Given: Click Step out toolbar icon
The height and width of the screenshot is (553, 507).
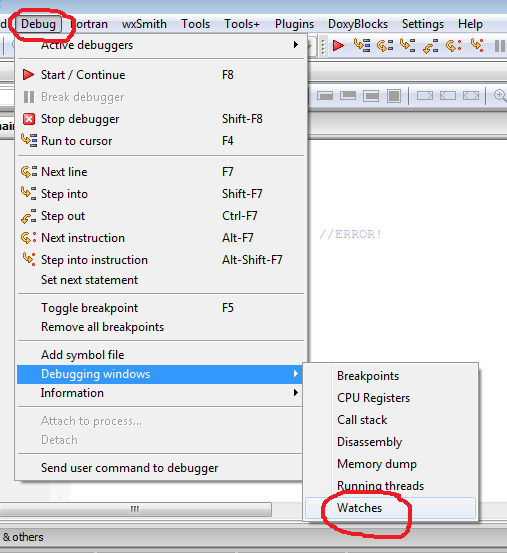Looking at the screenshot, I should point(430,46).
